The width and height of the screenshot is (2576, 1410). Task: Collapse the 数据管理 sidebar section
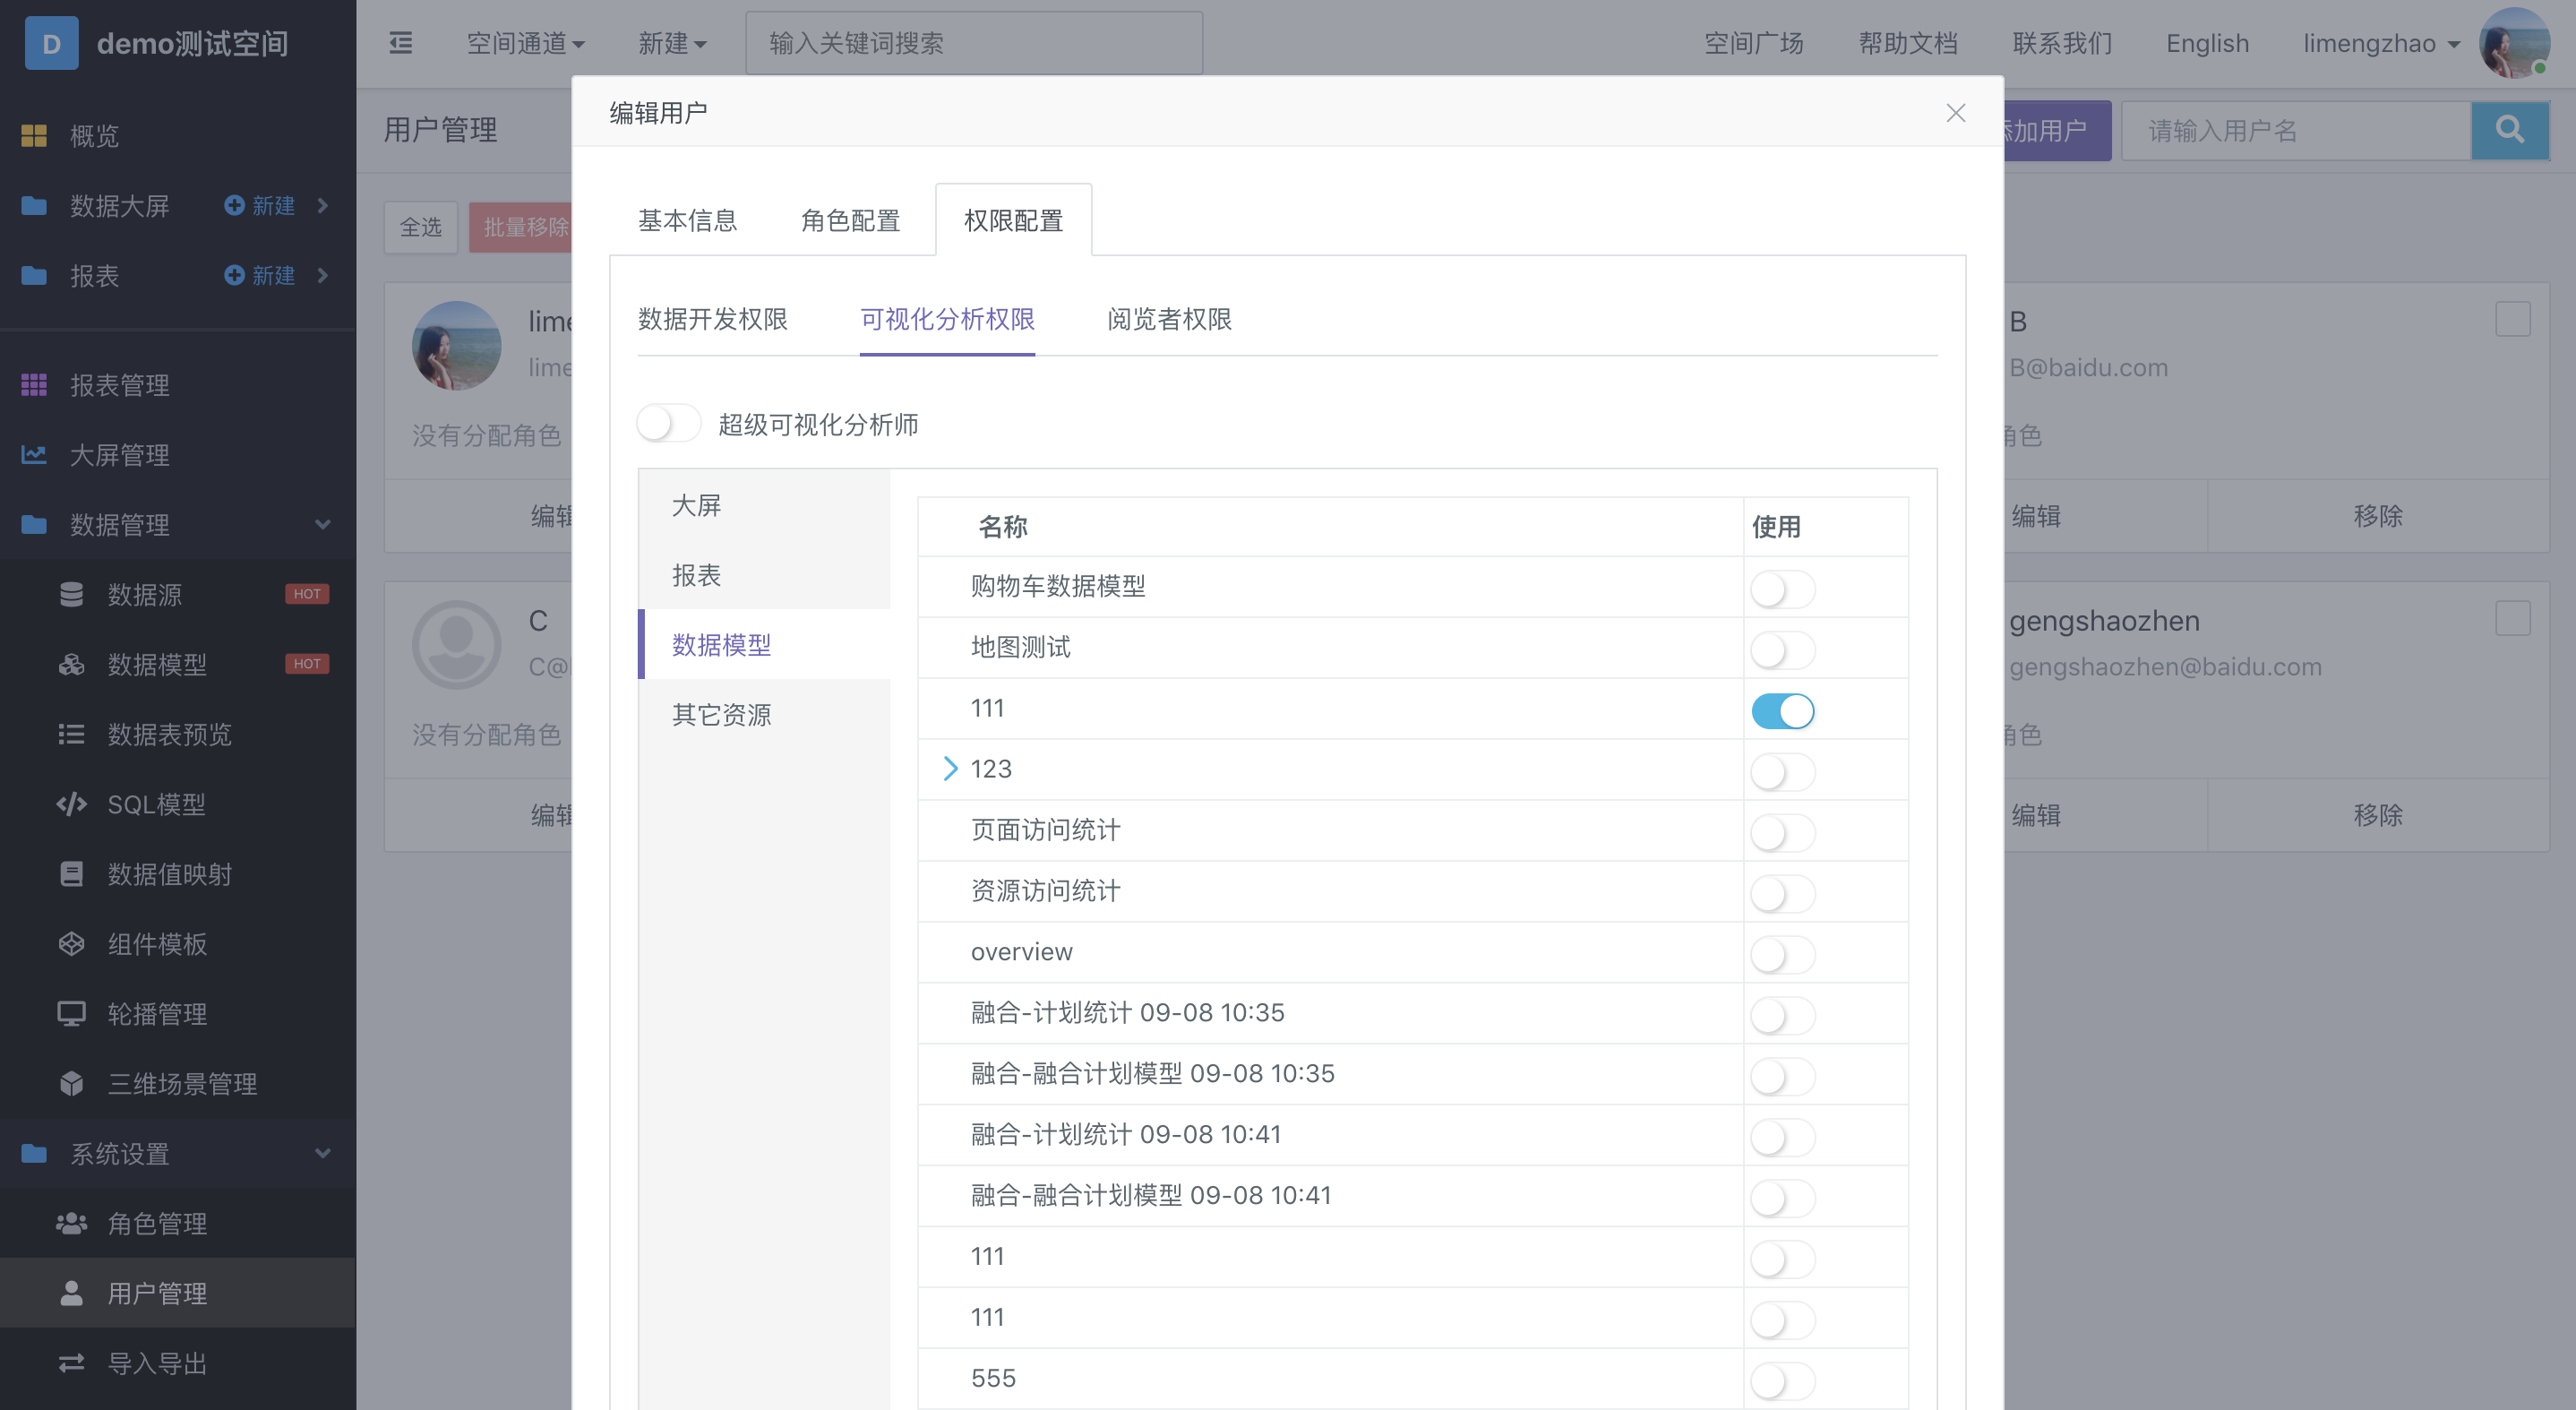(322, 524)
